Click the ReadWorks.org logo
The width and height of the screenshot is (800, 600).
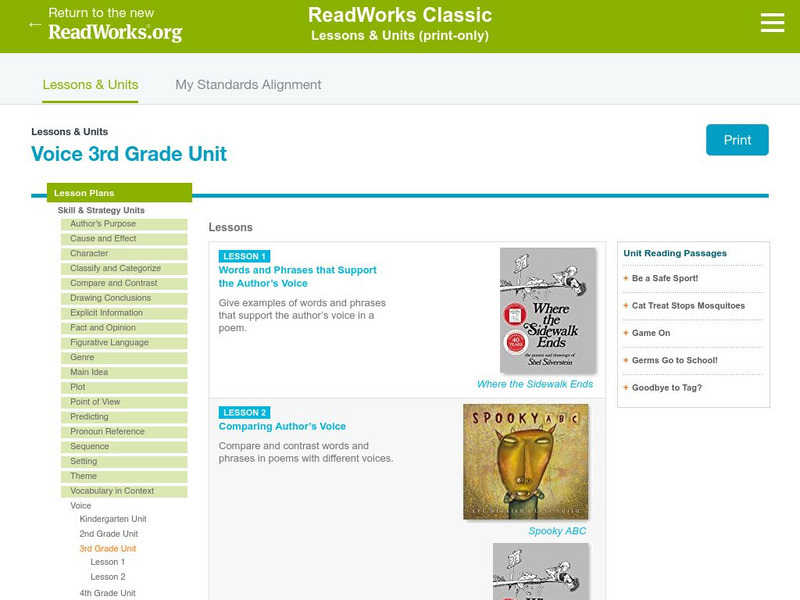coord(115,32)
